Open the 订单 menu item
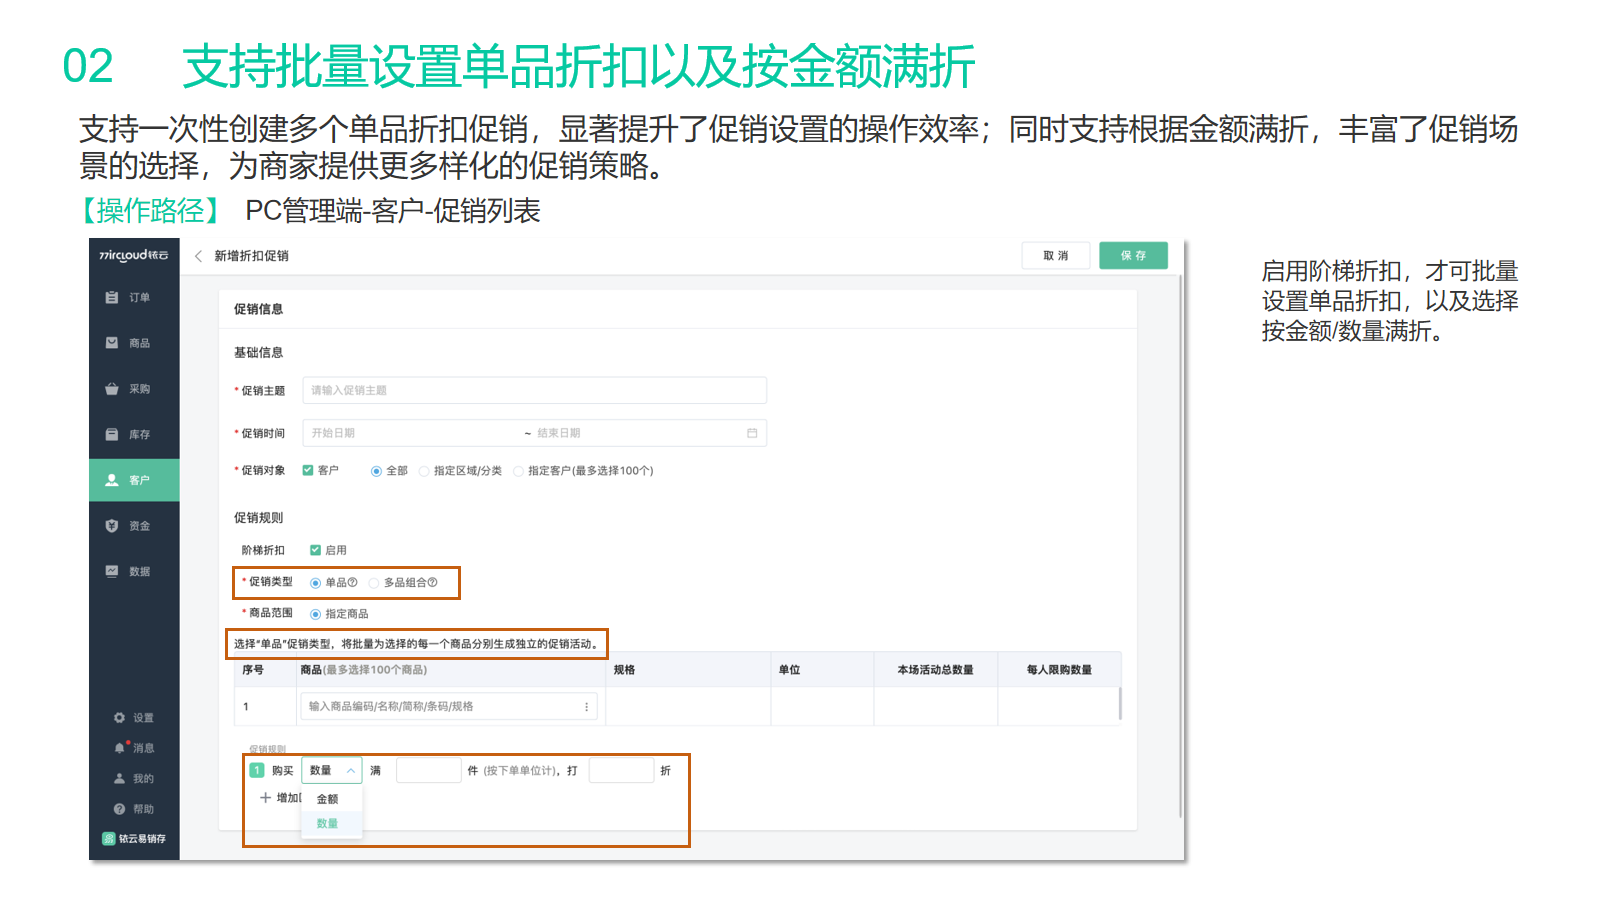This screenshot has height=900, width=1600. pos(134,297)
